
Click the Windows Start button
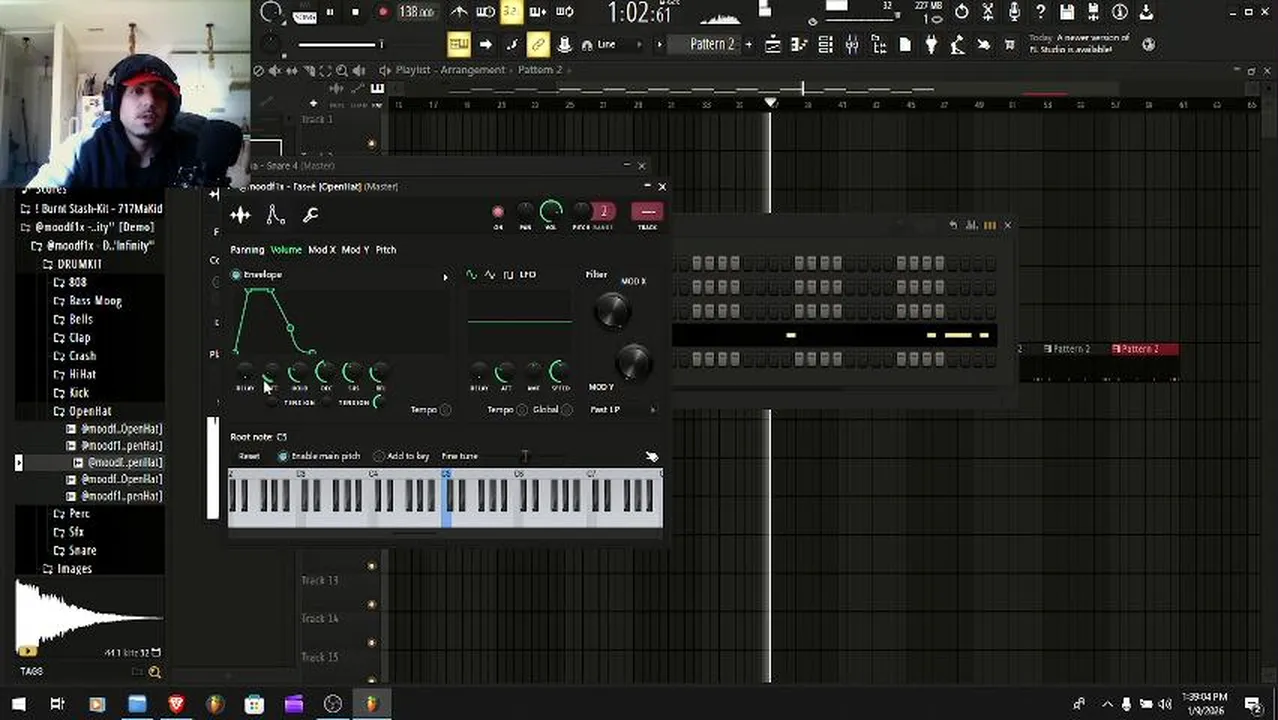18,704
